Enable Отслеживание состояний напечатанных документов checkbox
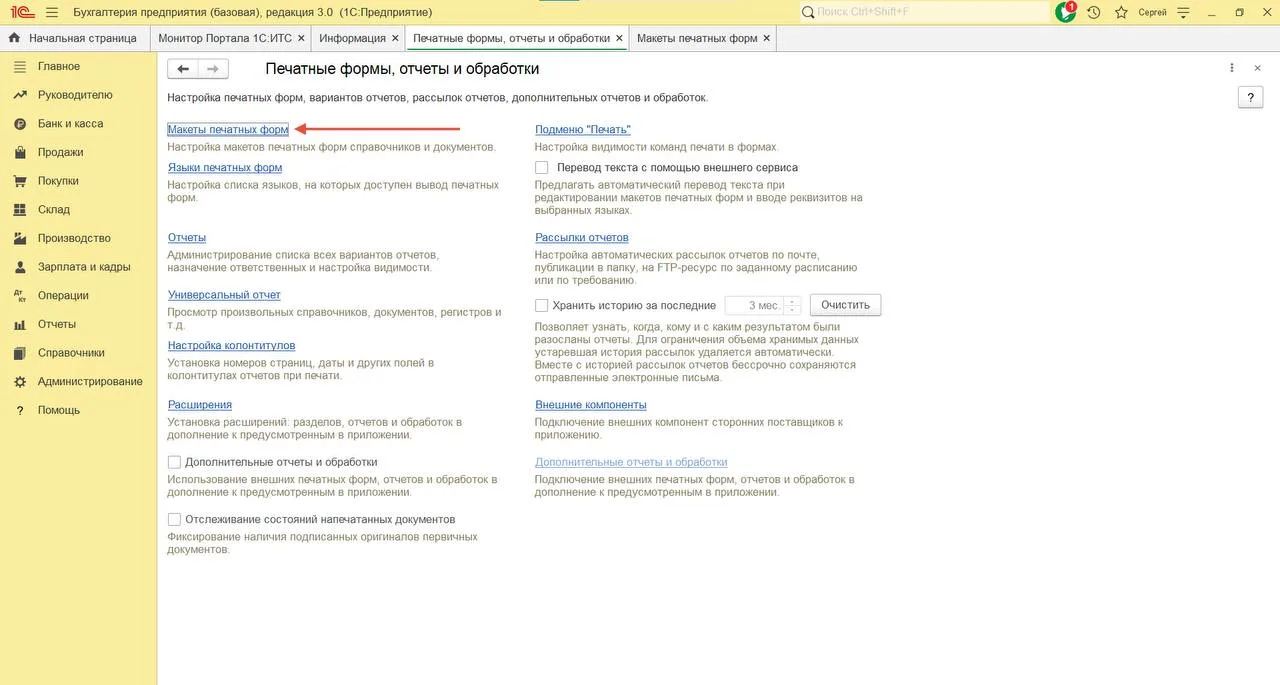Image resolution: width=1280 pixels, height=685 pixels. pyautogui.click(x=175, y=520)
